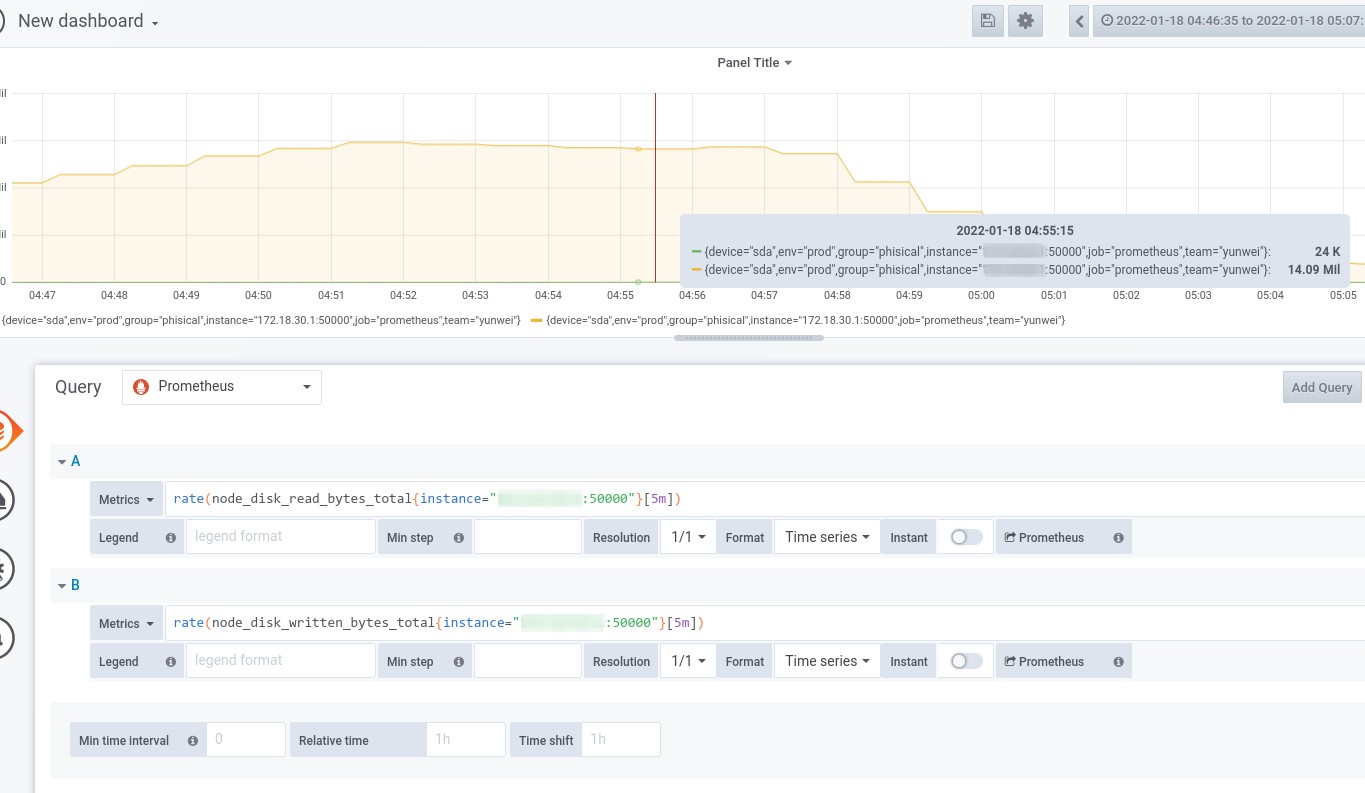Click the first legend series label below graph
Screen dimensions: 1365x793
pyautogui.click(x=261, y=320)
